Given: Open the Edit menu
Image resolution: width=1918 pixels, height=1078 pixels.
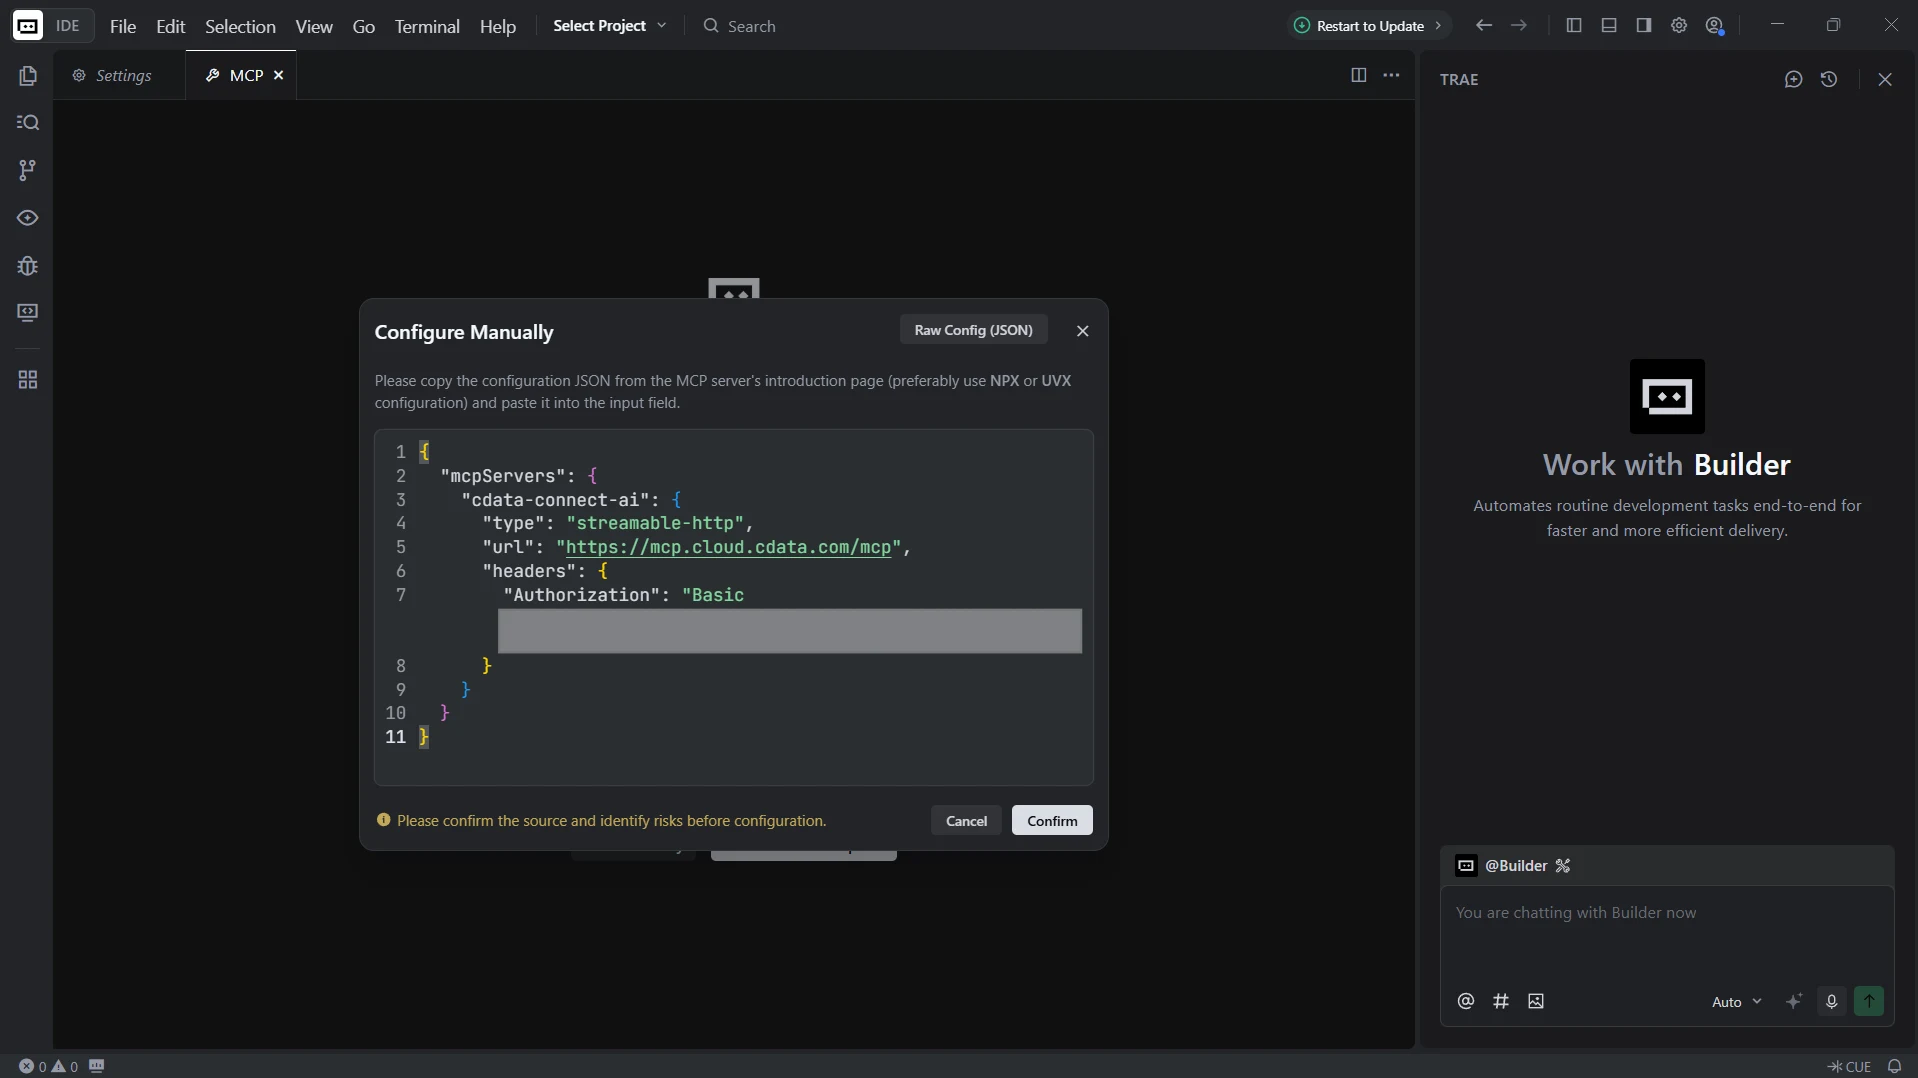Looking at the screenshot, I should (171, 27).
